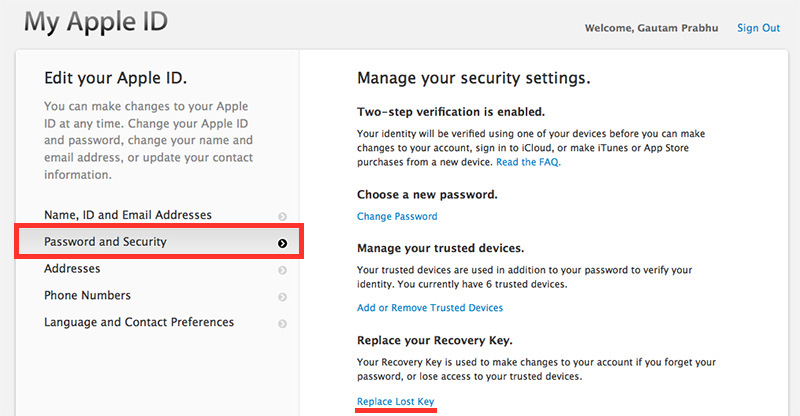This screenshot has height=416, width=800.
Task: Select the Password and Security menu item
Action: [x=105, y=242]
